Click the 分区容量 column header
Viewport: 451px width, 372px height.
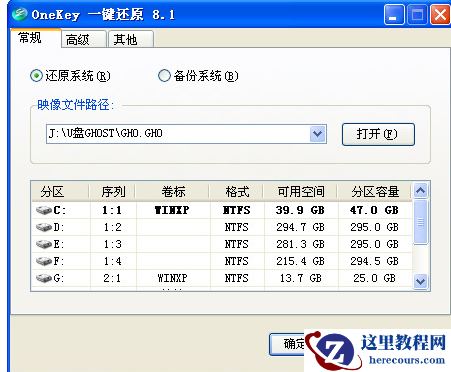(375, 192)
